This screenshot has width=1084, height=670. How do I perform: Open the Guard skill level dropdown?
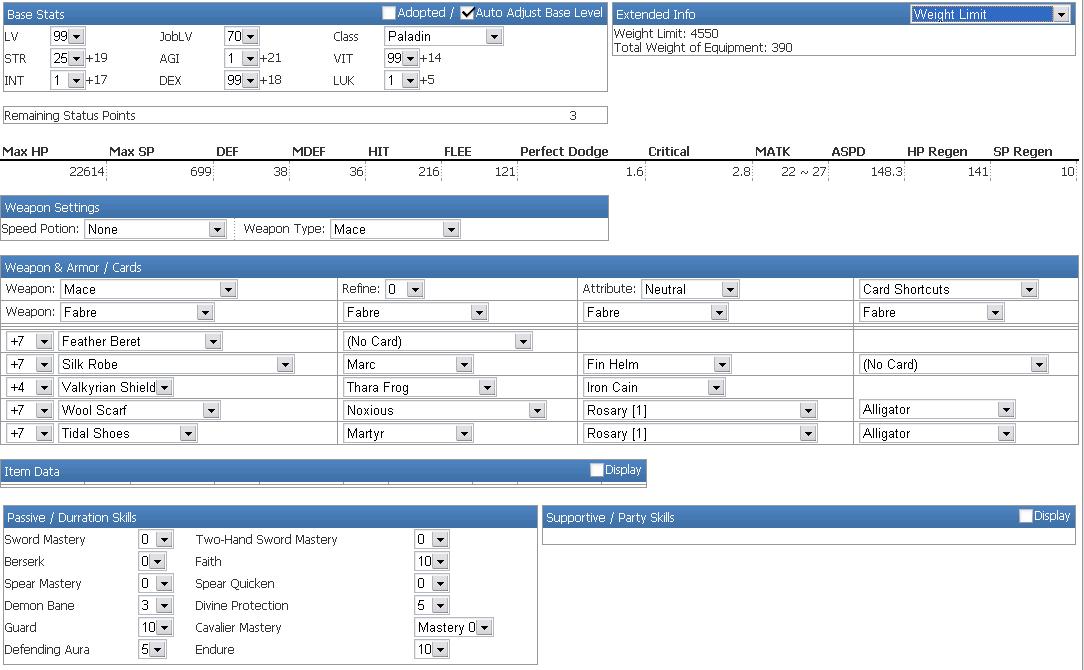pos(156,628)
